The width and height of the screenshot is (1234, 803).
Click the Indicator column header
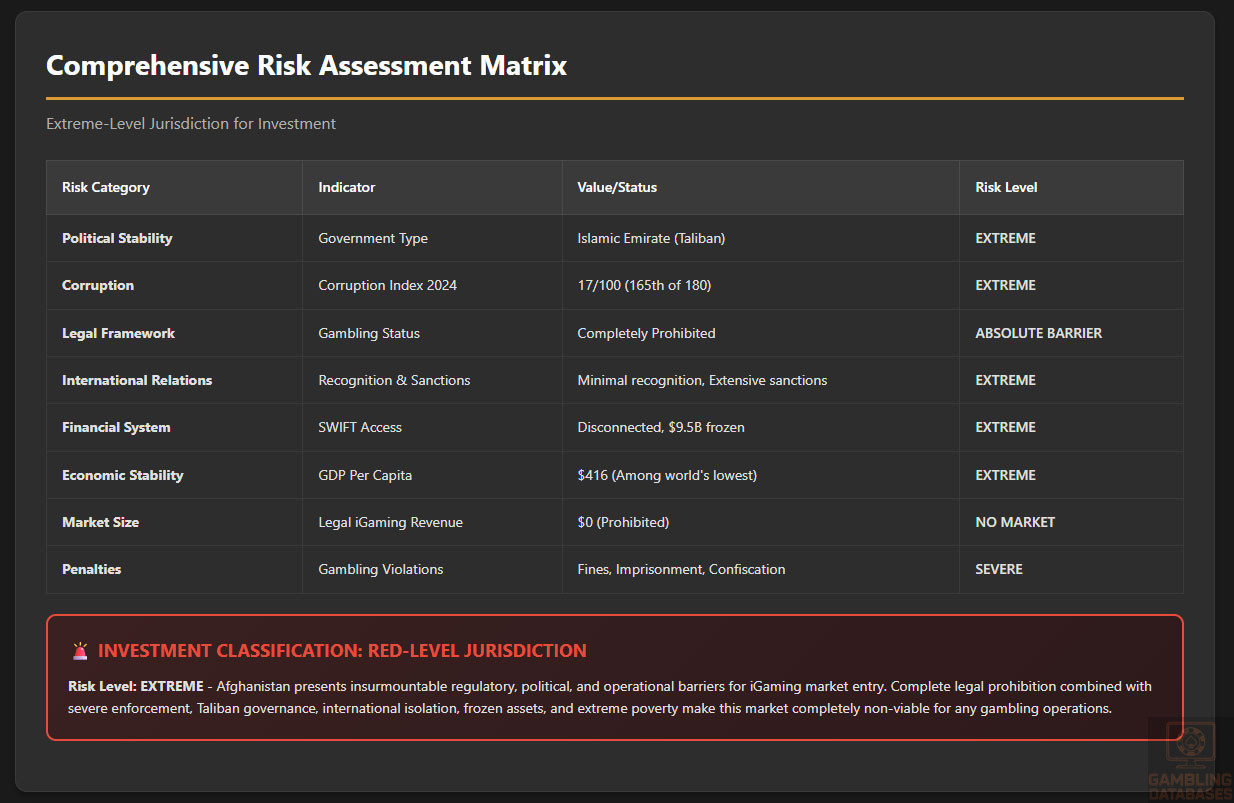[347, 187]
